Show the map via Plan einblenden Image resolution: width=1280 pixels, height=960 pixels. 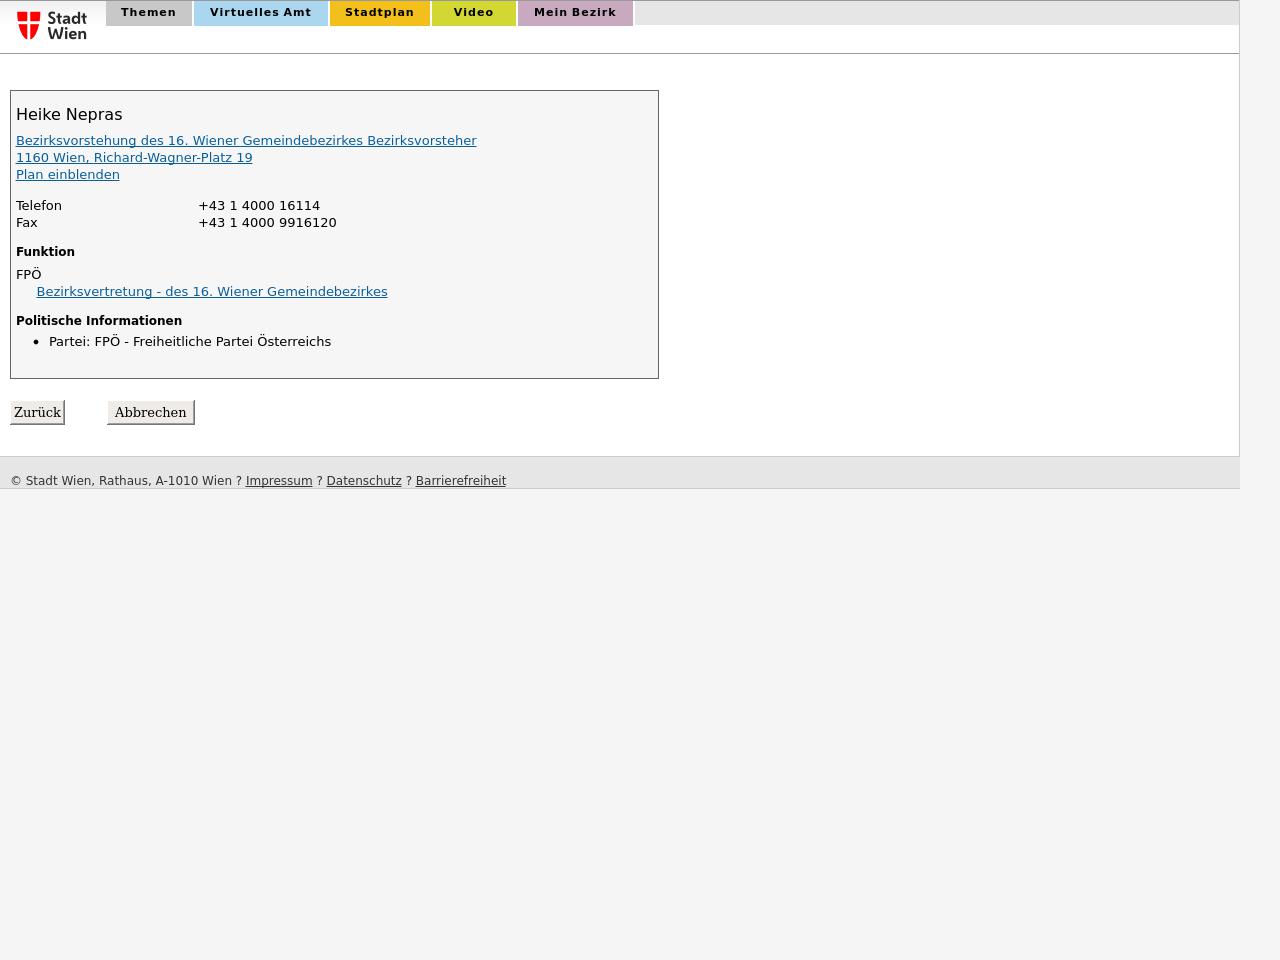click(x=67, y=175)
